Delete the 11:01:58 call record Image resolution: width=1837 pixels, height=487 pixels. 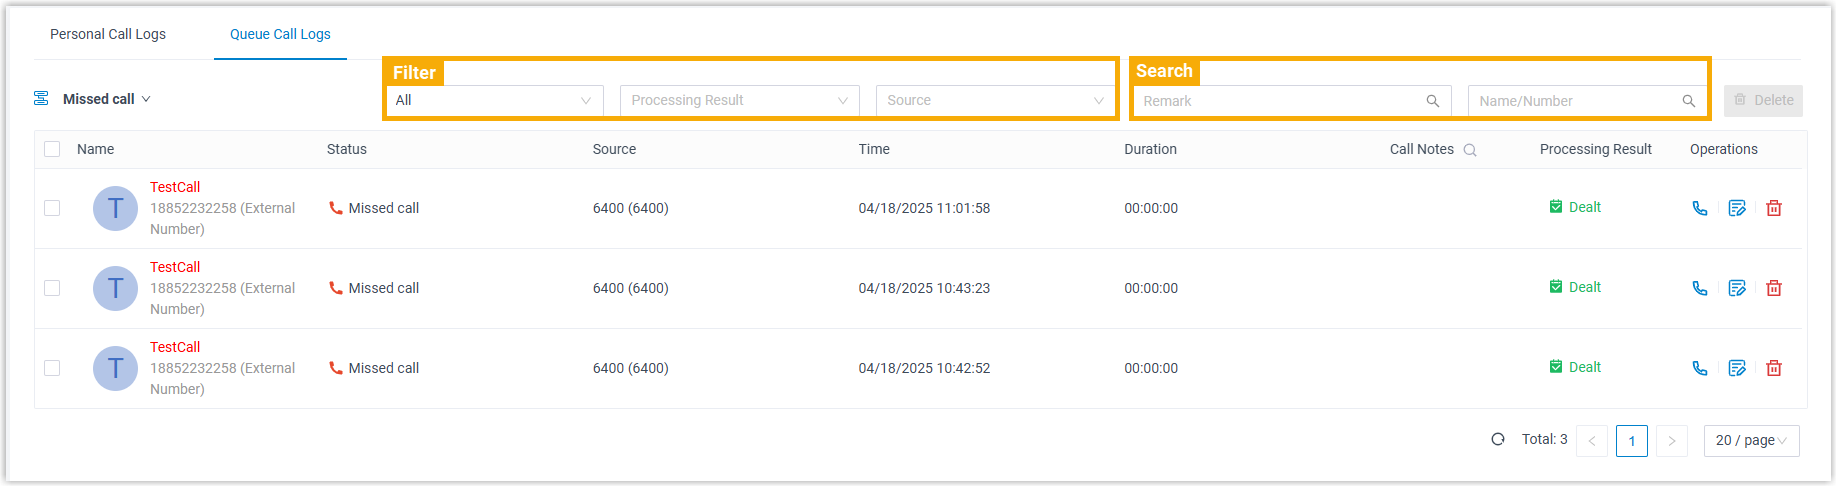point(1774,208)
